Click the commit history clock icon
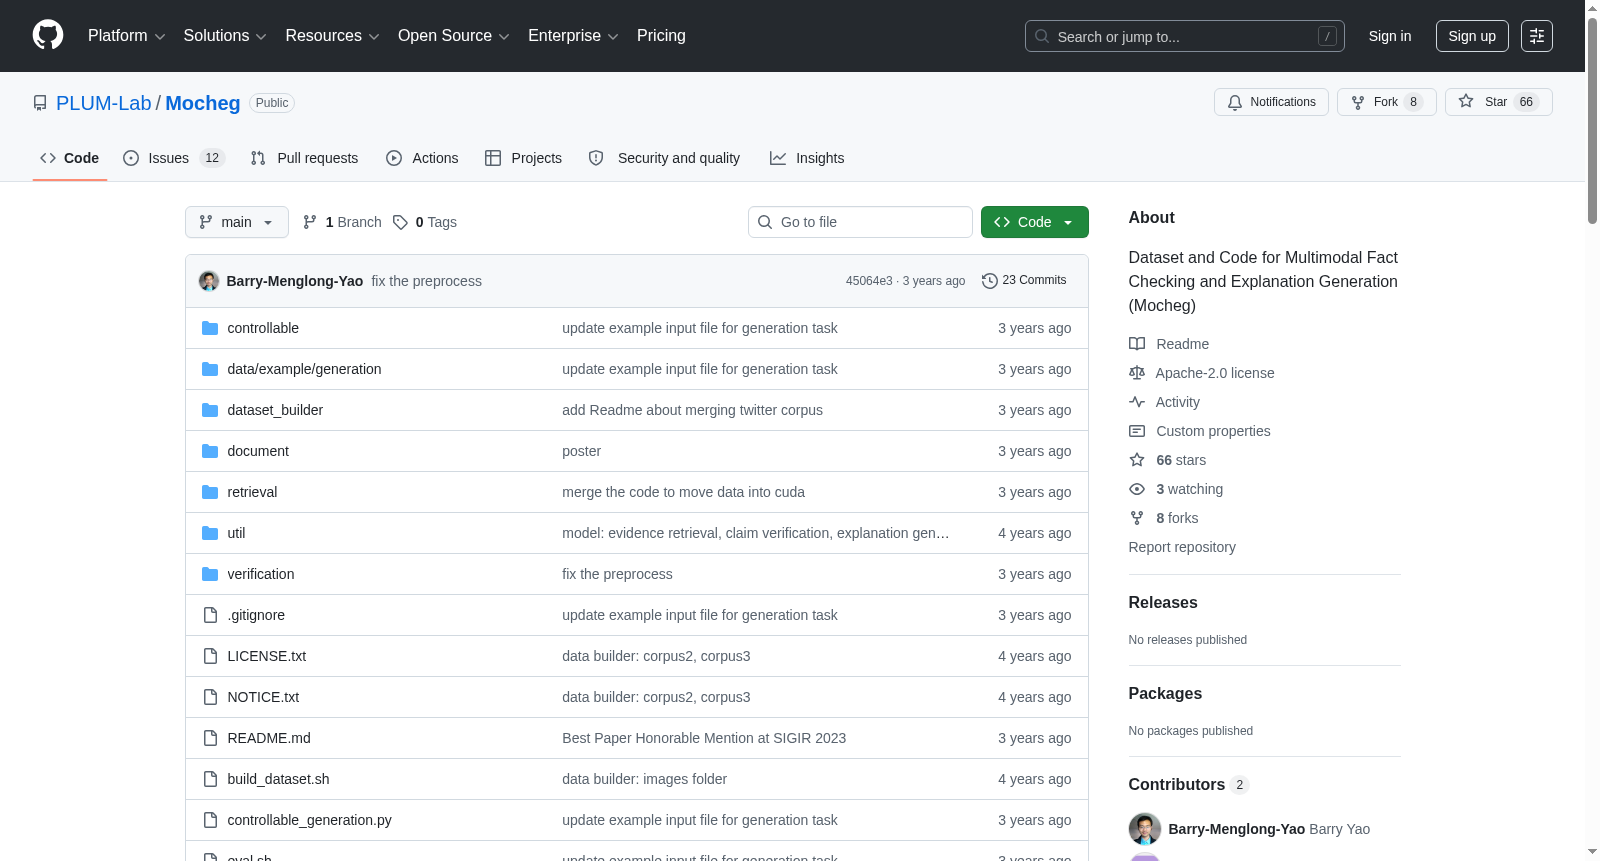The height and width of the screenshot is (861, 1600). coord(990,281)
